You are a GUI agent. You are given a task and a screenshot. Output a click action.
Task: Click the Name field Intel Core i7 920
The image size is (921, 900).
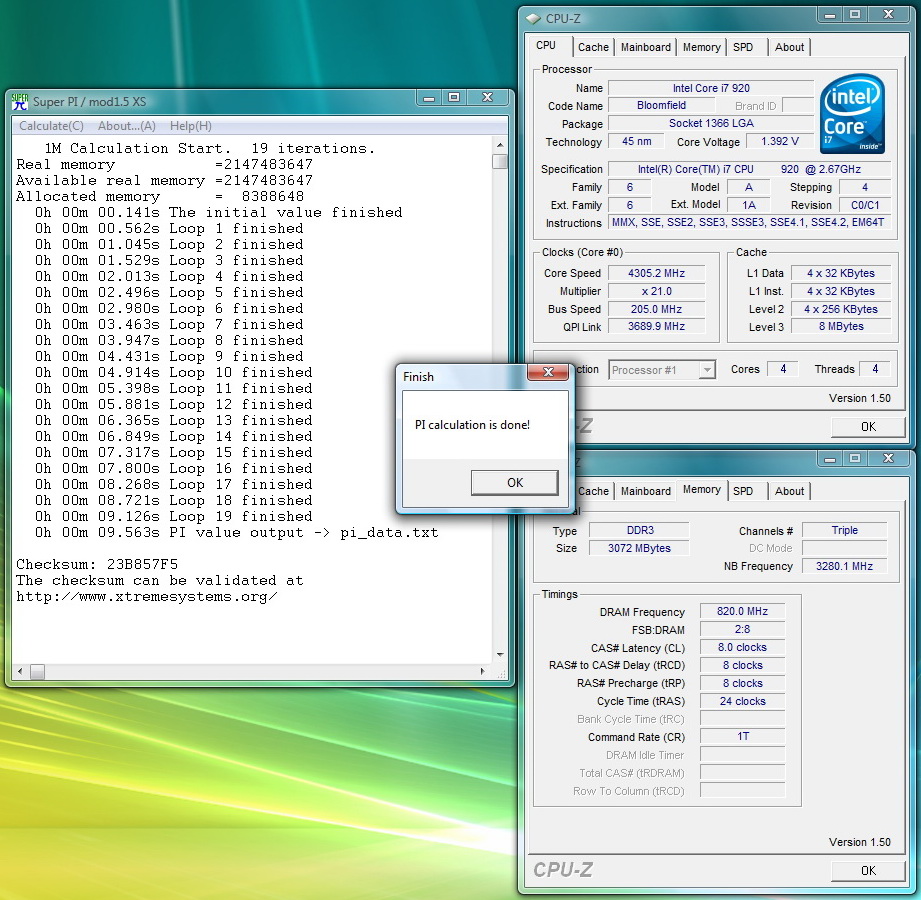coord(711,88)
